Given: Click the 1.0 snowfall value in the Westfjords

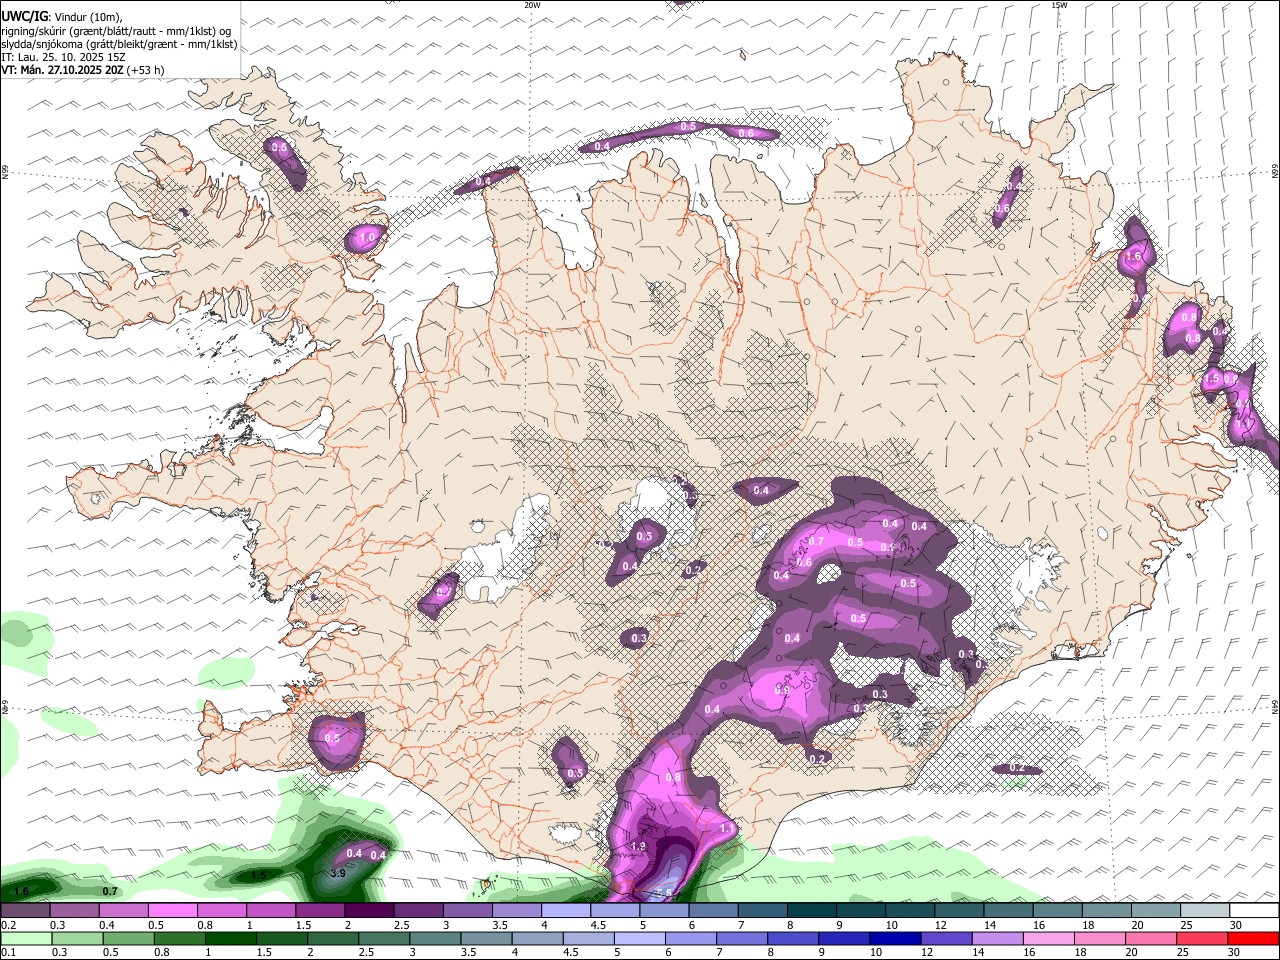Looking at the screenshot, I should [x=367, y=238].
